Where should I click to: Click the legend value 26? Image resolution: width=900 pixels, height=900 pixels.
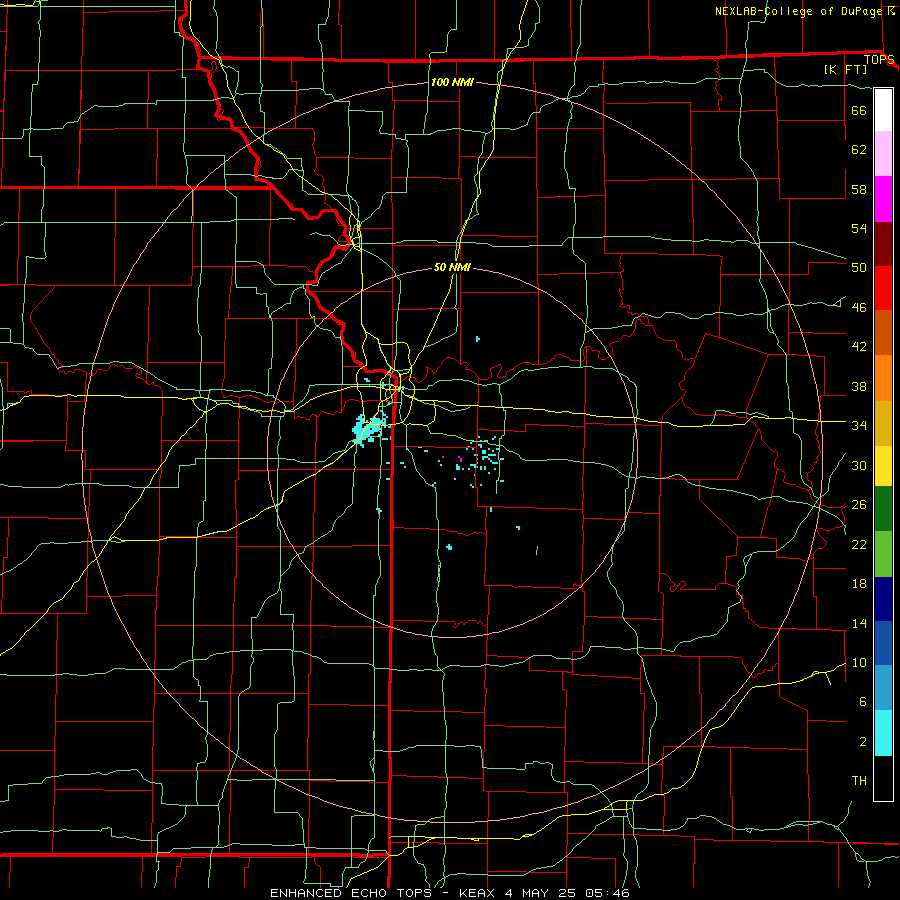click(x=859, y=505)
